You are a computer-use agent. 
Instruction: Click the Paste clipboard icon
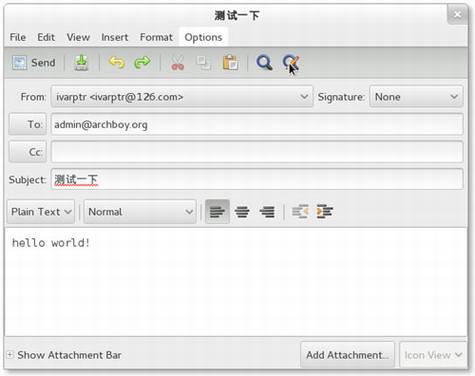[x=230, y=63]
